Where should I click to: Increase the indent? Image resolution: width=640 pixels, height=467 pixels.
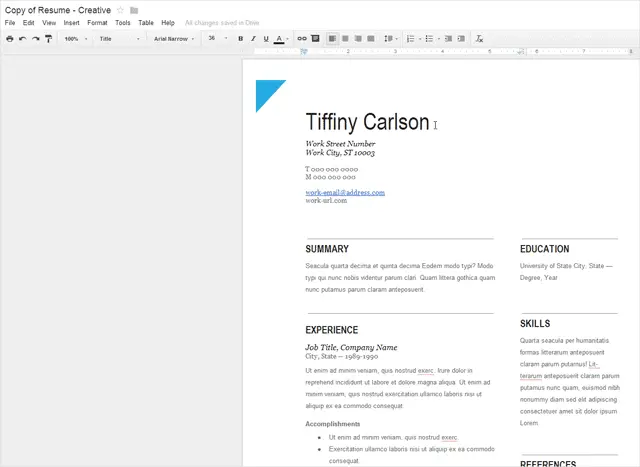coord(461,39)
